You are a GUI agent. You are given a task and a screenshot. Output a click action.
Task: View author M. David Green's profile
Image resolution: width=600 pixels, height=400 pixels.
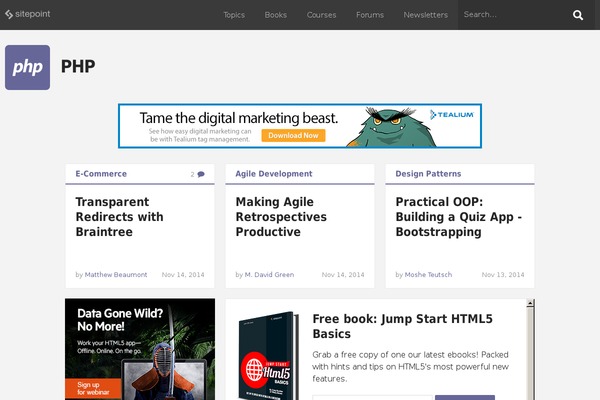(x=269, y=274)
